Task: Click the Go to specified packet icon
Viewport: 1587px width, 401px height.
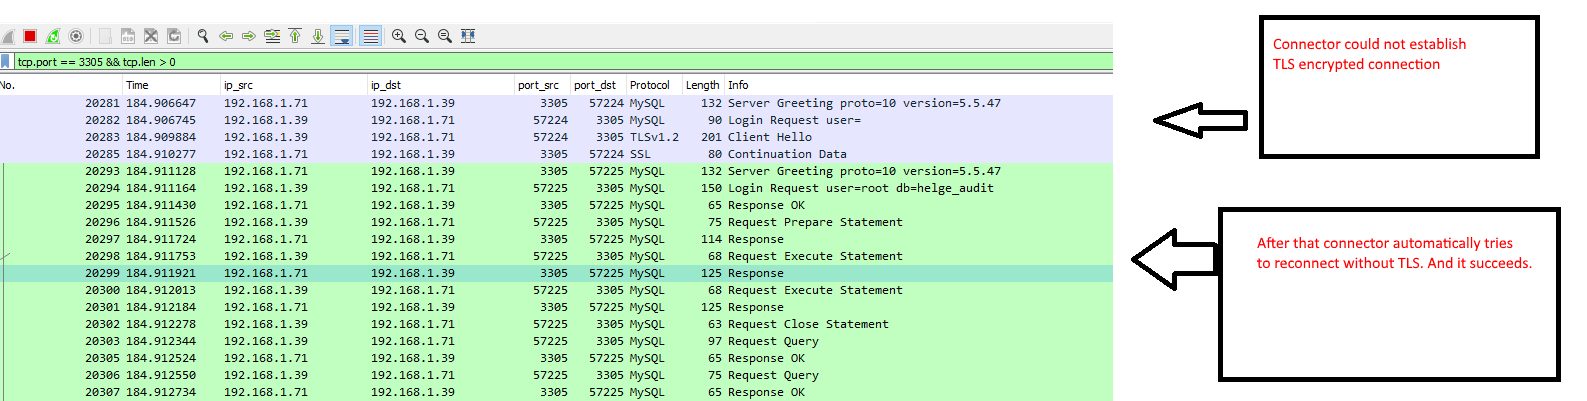Action: pyautogui.click(x=272, y=36)
